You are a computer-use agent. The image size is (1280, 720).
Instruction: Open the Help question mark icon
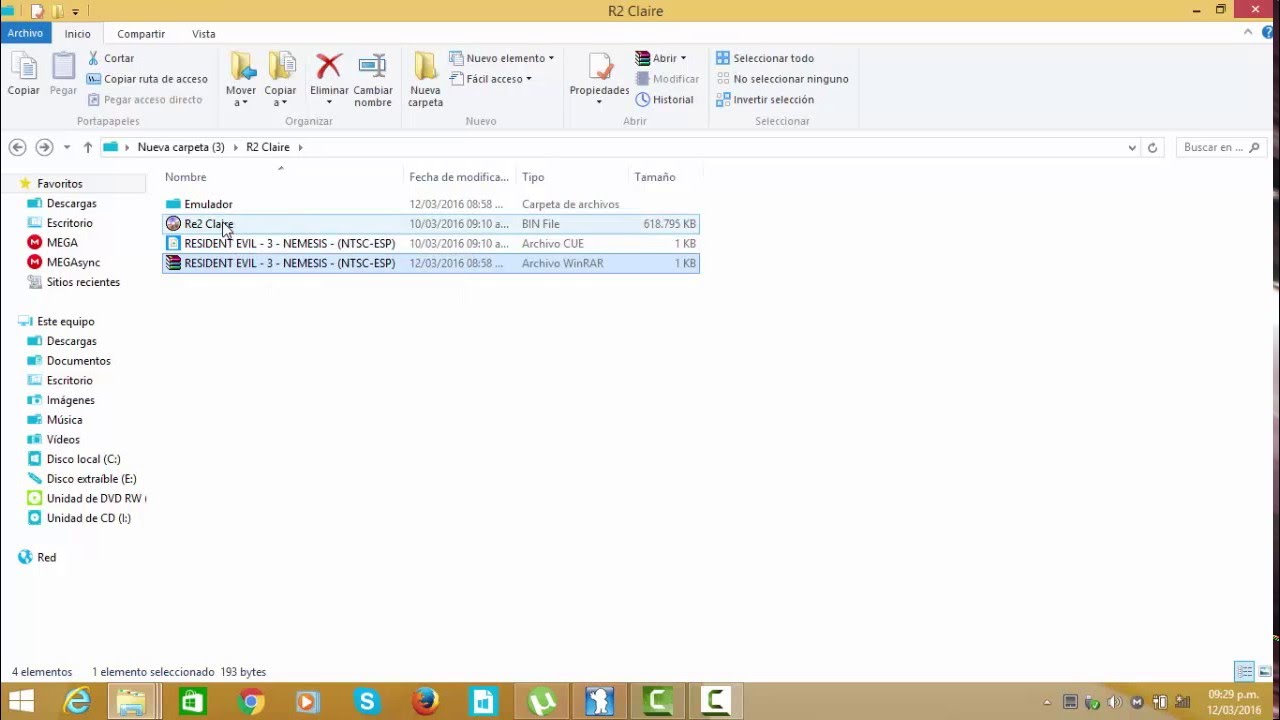click(x=1267, y=33)
